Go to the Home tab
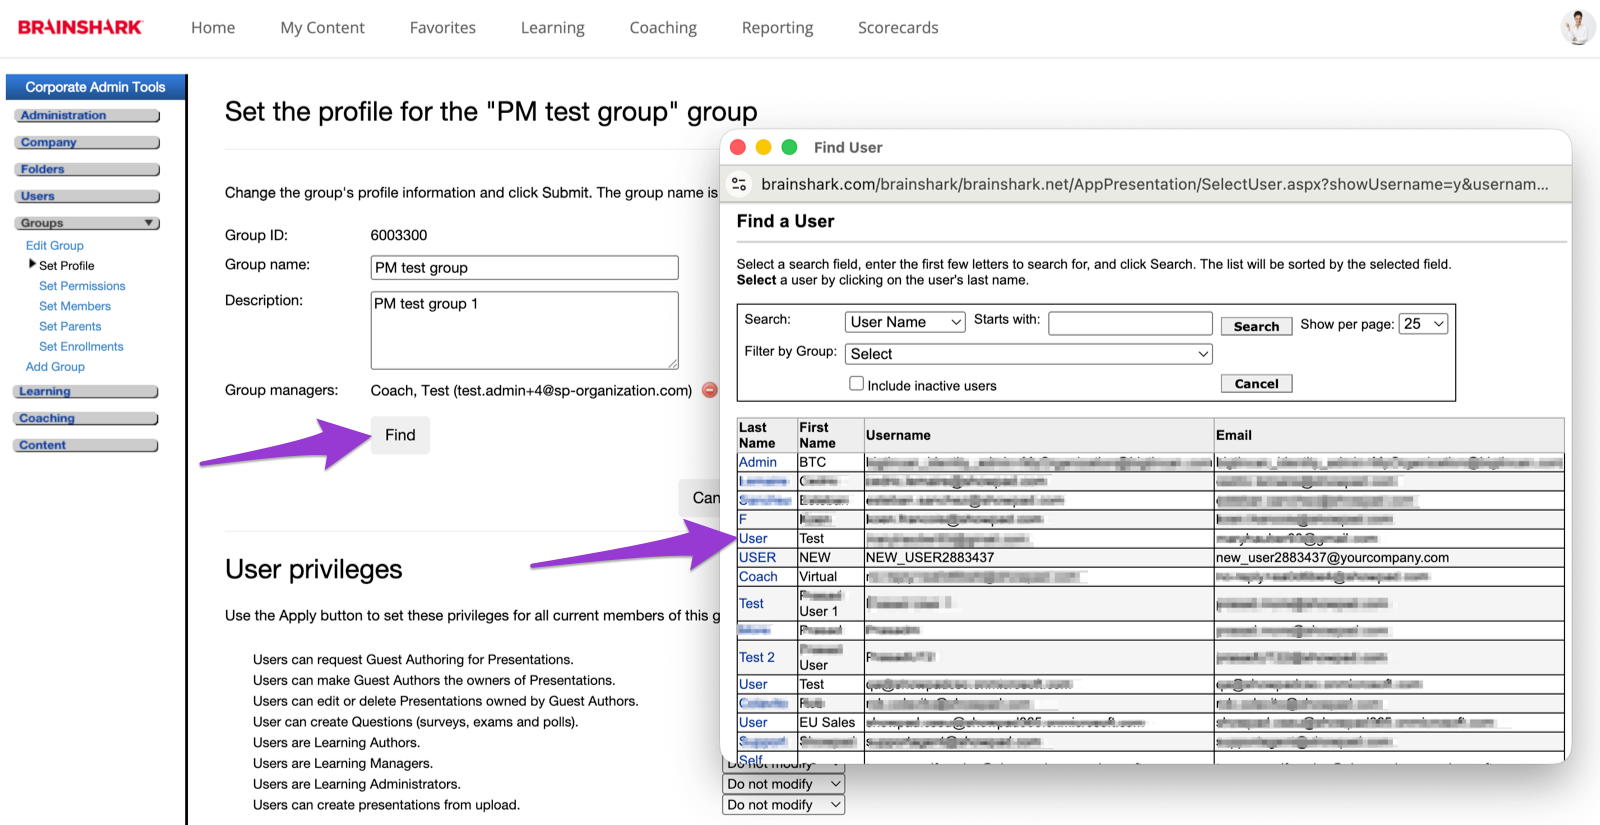Viewport: 1600px width, 825px height. point(213,28)
